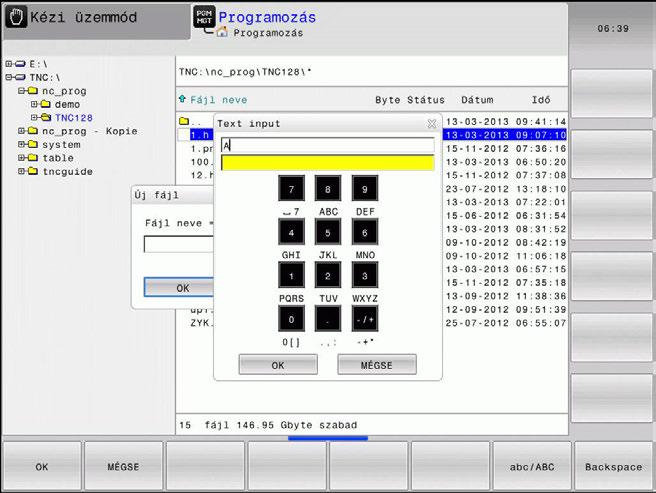Sort by Dátum column header
The width and height of the screenshot is (656, 493).
[x=477, y=100]
